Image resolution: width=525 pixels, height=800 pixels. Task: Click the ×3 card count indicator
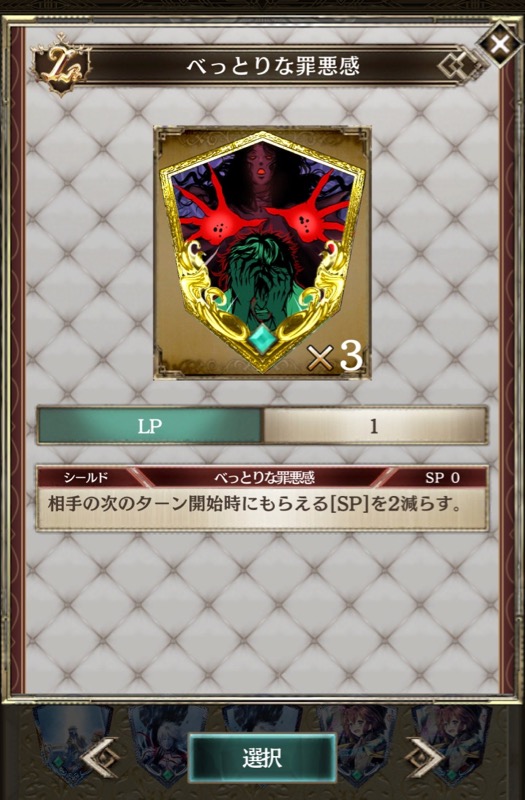tap(335, 356)
